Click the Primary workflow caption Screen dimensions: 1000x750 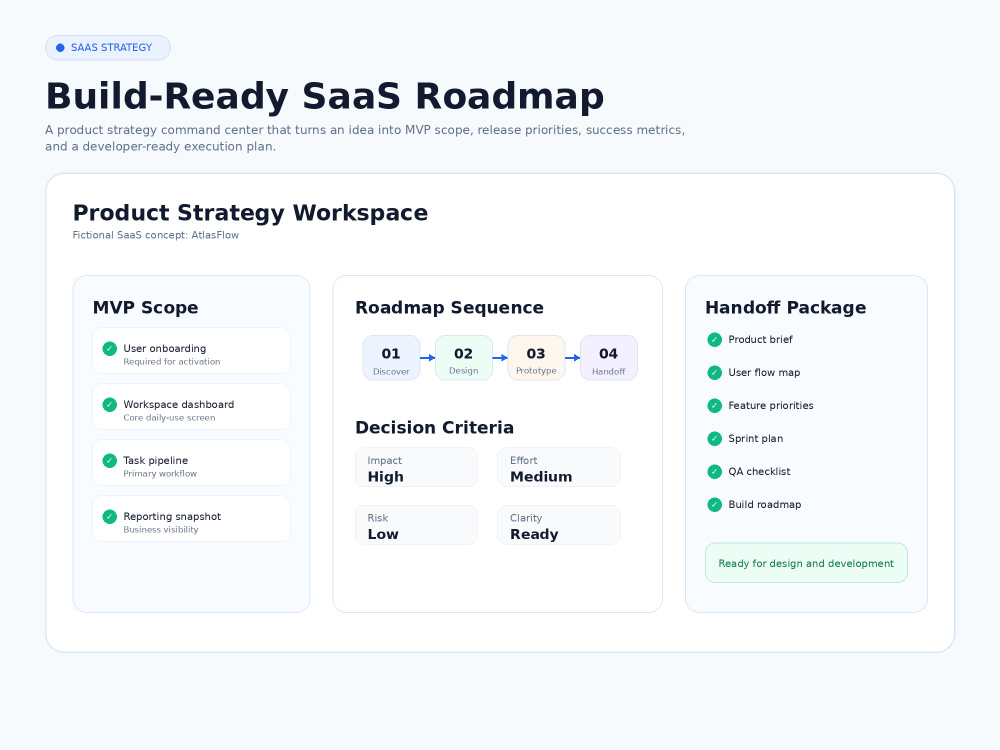point(160,474)
